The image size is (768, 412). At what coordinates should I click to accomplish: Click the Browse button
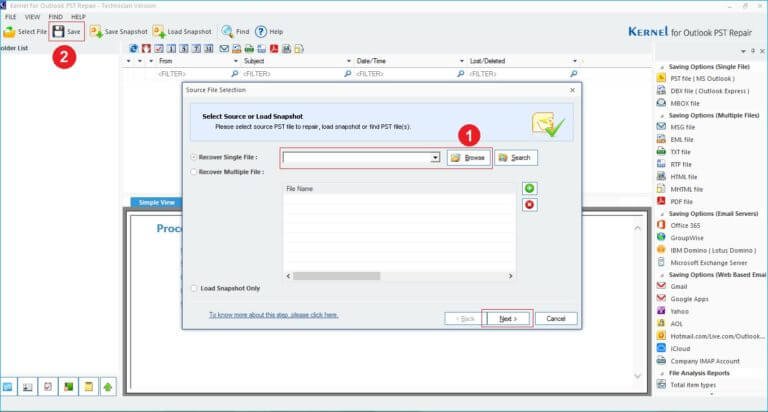(x=468, y=158)
